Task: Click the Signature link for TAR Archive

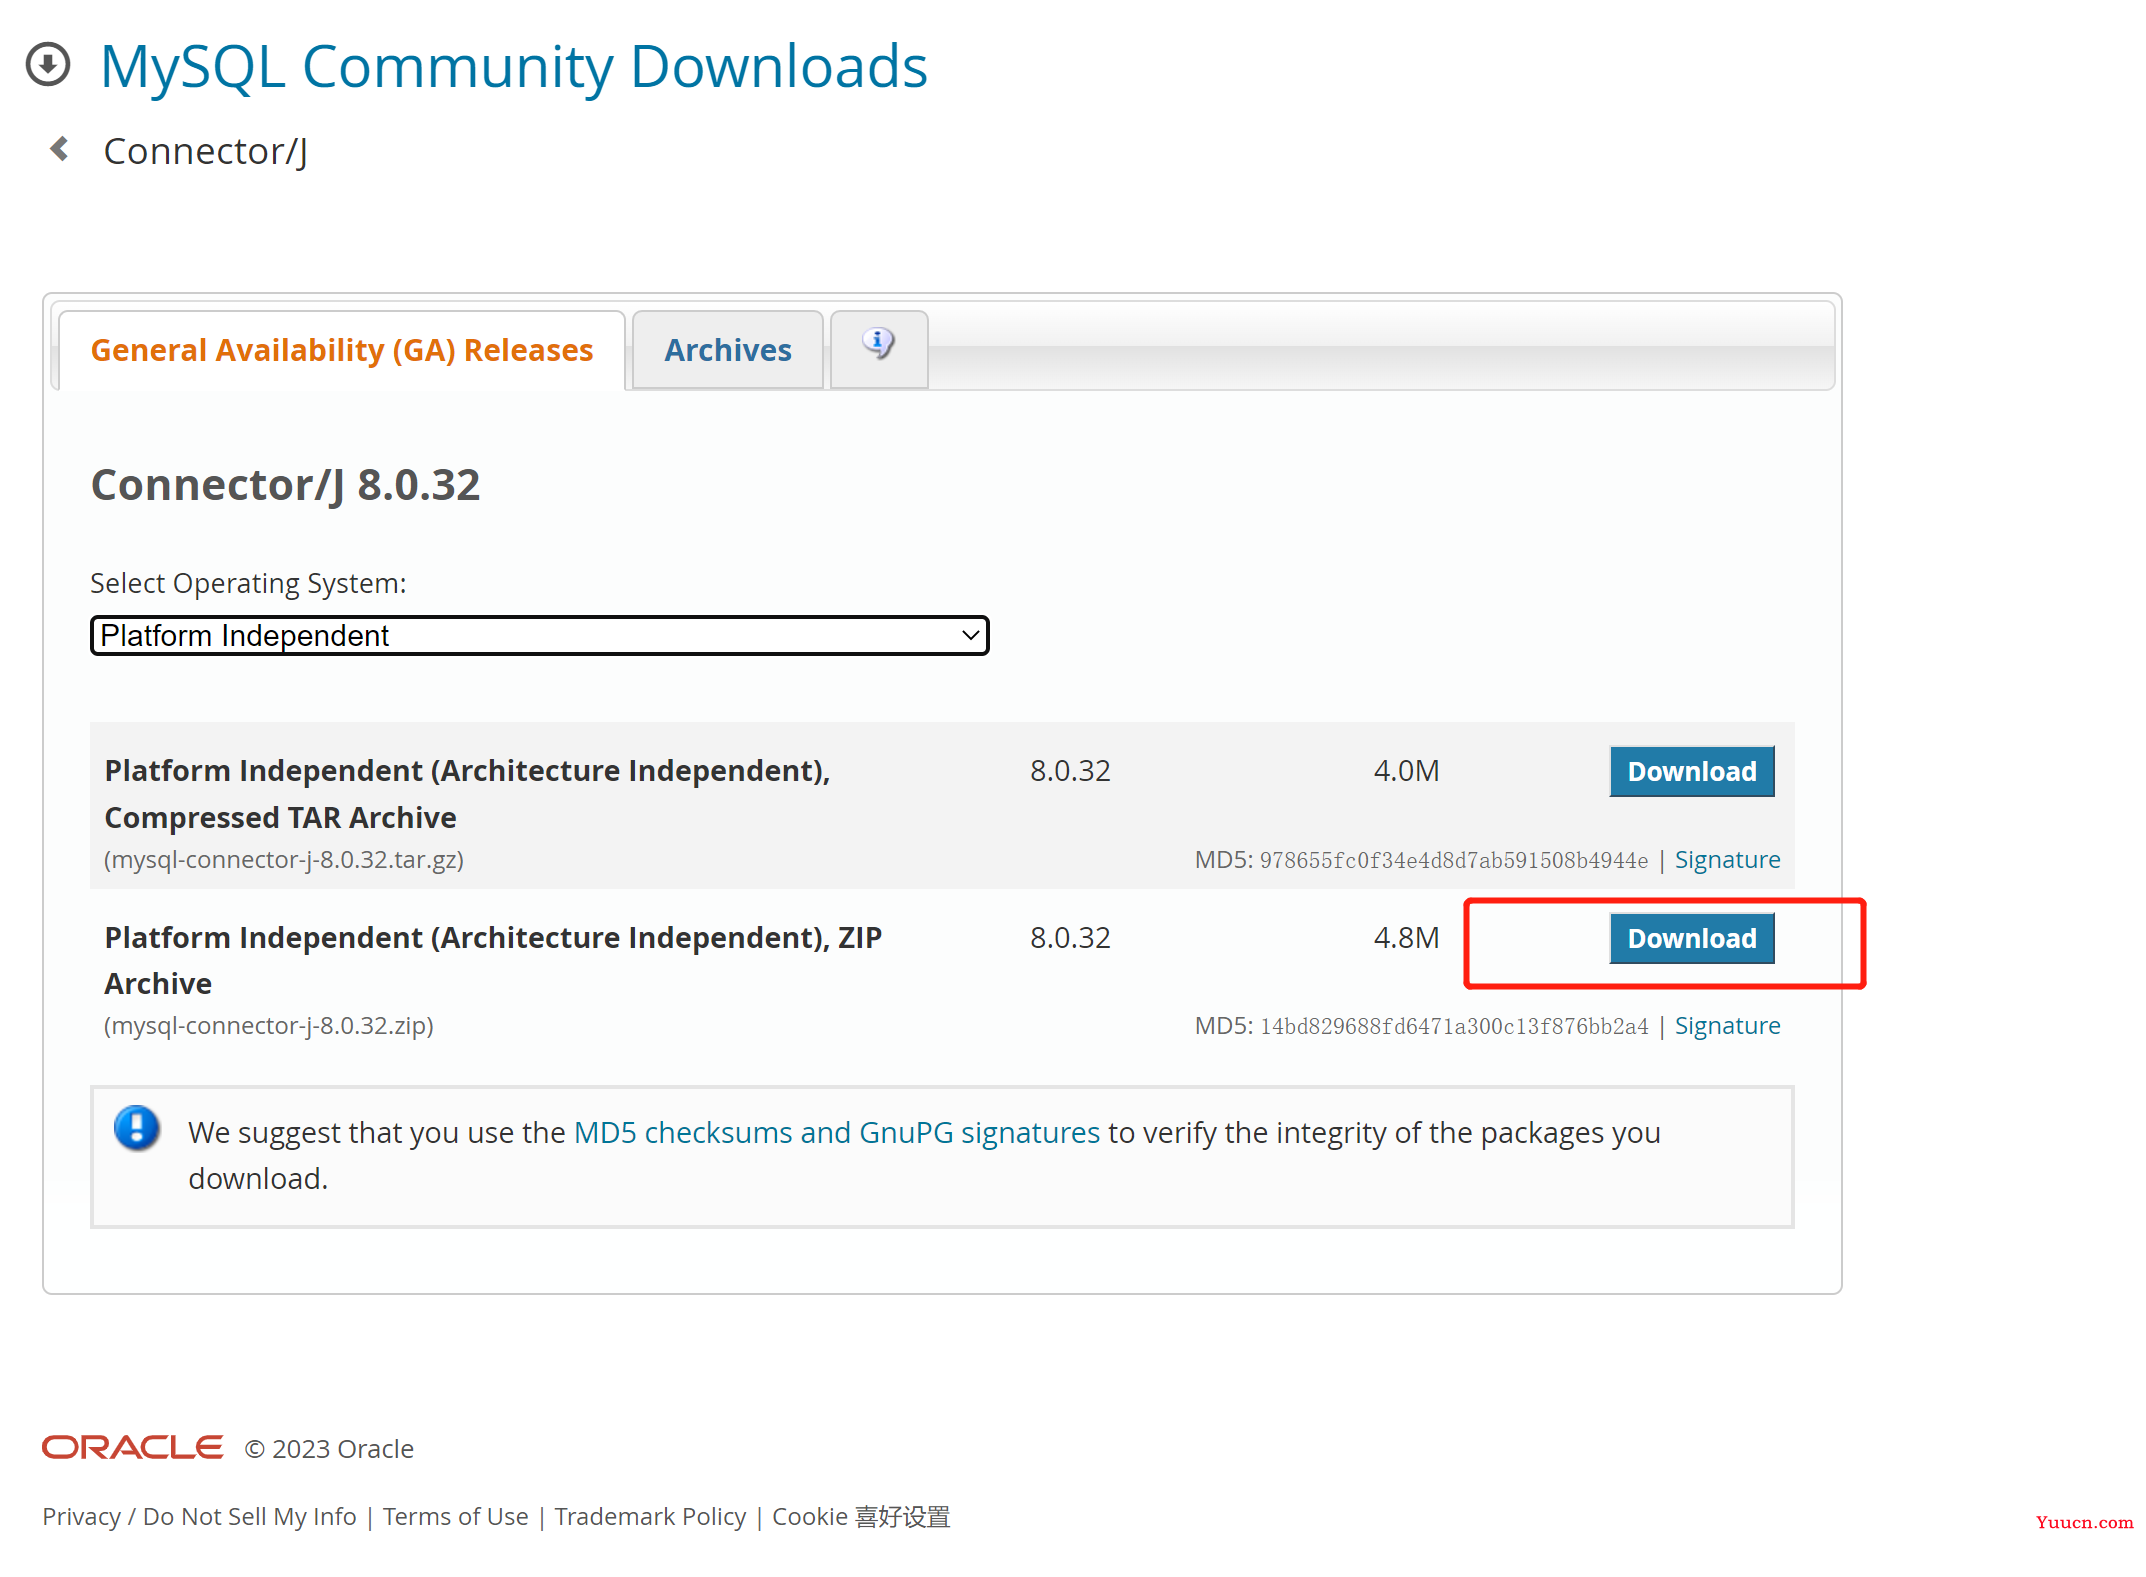Action: 1728,859
